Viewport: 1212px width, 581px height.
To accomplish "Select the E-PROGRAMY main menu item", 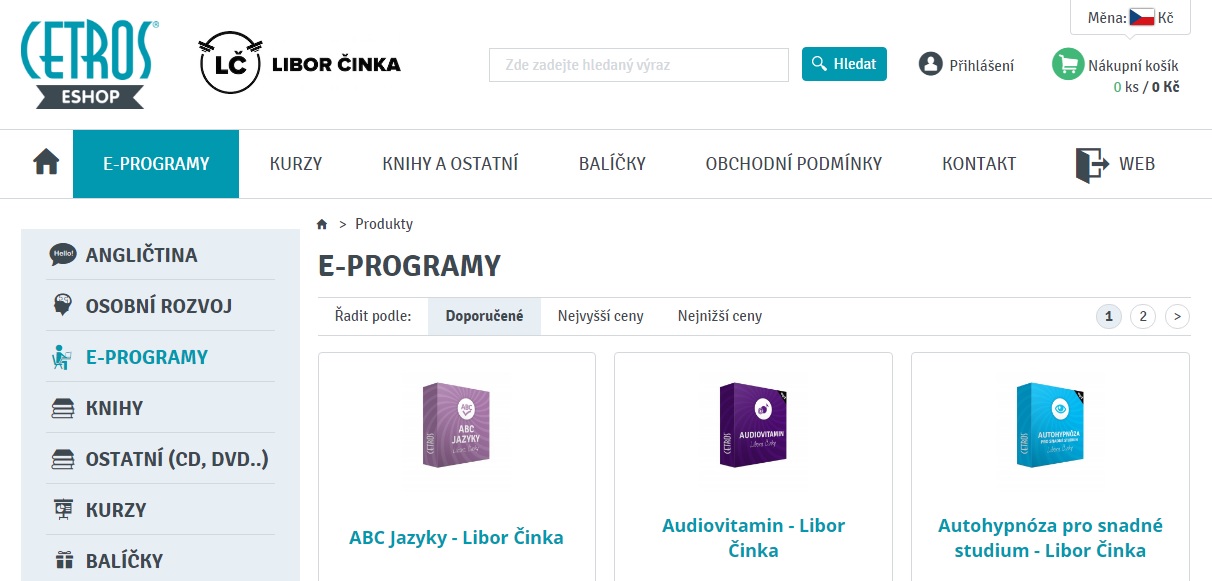I will (156, 164).
